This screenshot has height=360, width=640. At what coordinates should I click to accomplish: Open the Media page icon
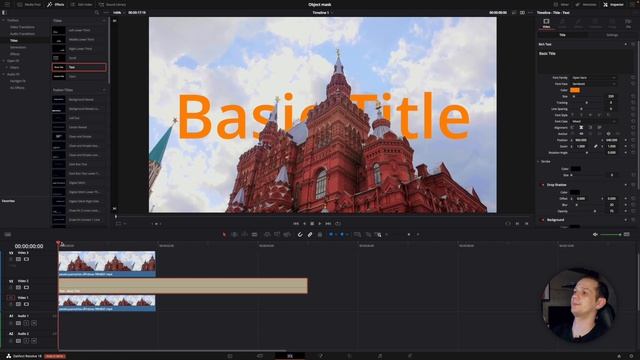tap(230, 356)
